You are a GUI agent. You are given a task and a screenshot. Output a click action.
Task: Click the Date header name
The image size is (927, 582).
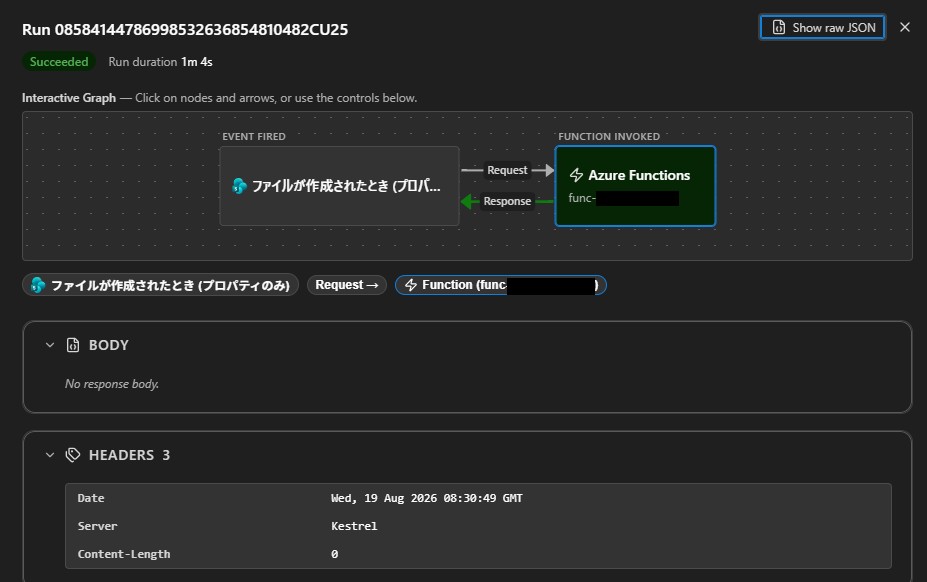click(x=91, y=498)
